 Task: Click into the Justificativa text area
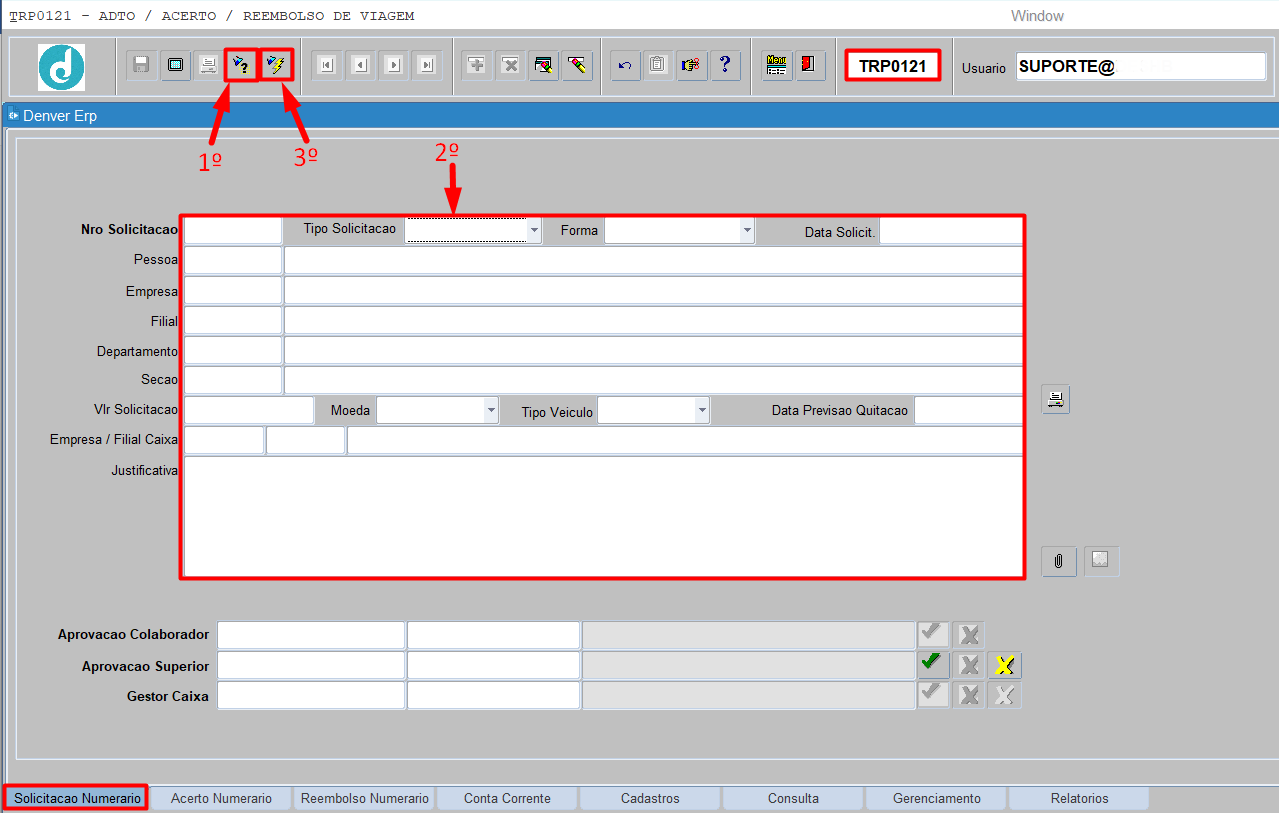tap(603, 516)
